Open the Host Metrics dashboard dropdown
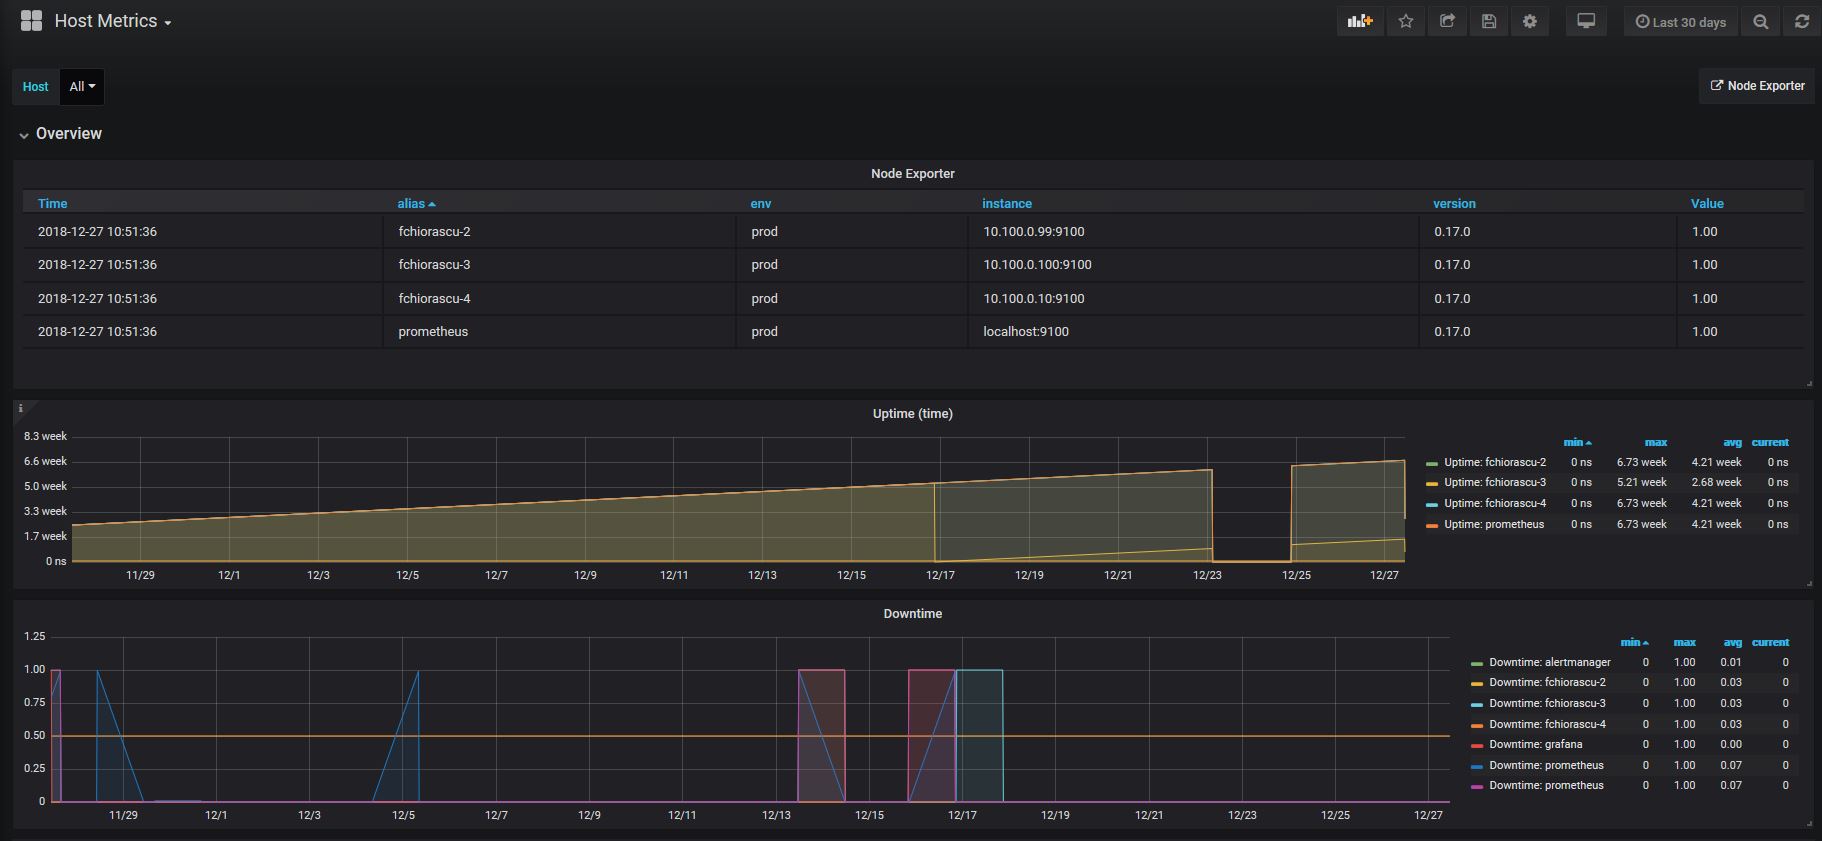The width and height of the screenshot is (1822, 841). [113, 21]
